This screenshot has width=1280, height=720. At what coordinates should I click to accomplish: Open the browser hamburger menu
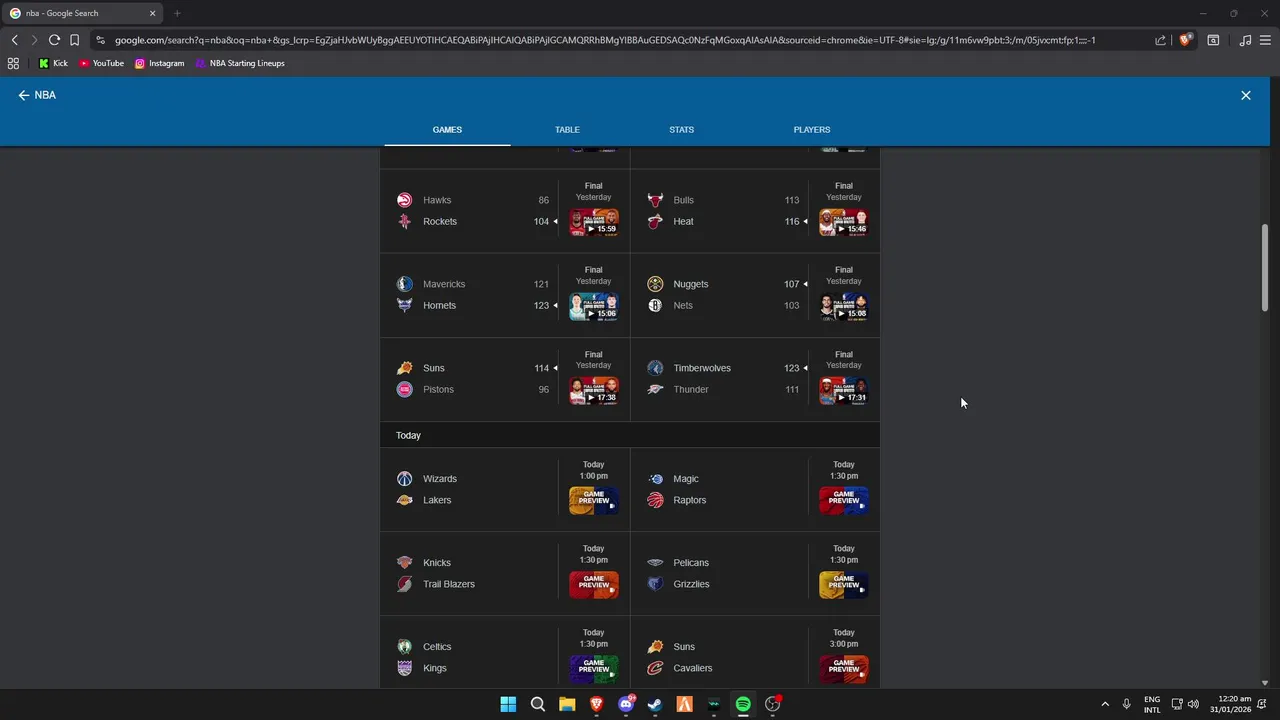pos(1266,40)
